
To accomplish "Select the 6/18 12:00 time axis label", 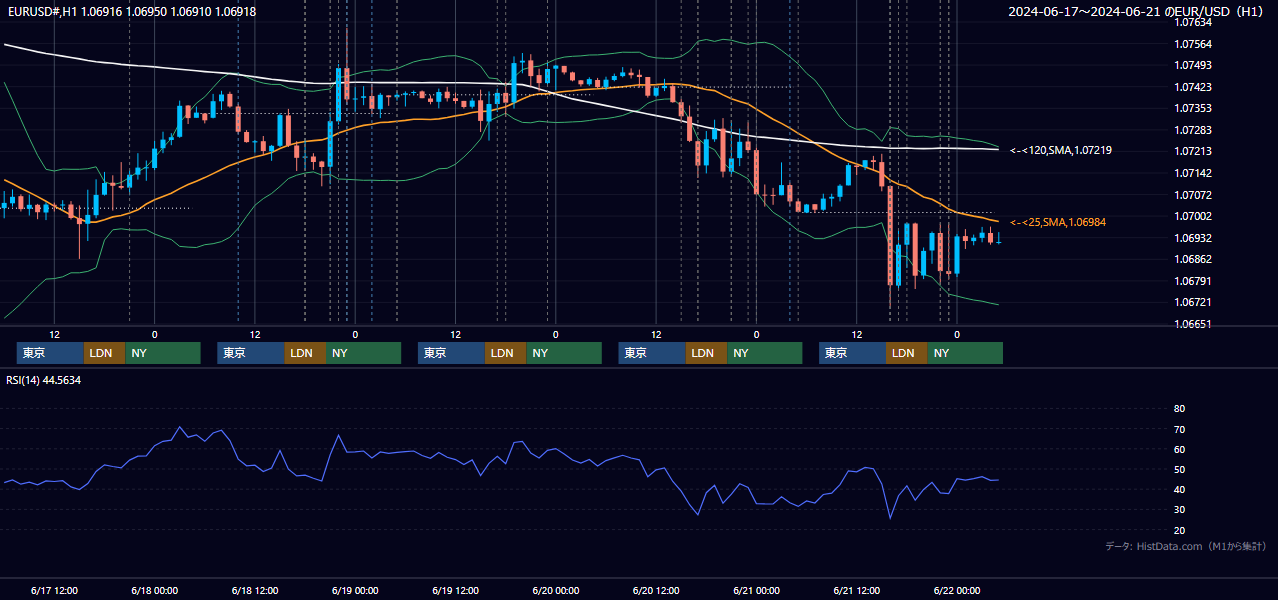I will pyautogui.click(x=255, y=591).
